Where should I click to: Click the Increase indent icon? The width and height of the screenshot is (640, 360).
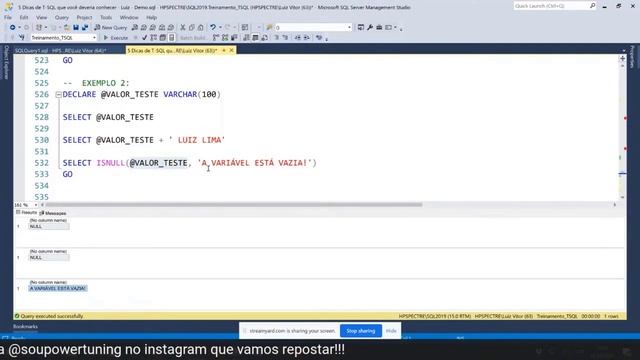(x=307, y=38)
